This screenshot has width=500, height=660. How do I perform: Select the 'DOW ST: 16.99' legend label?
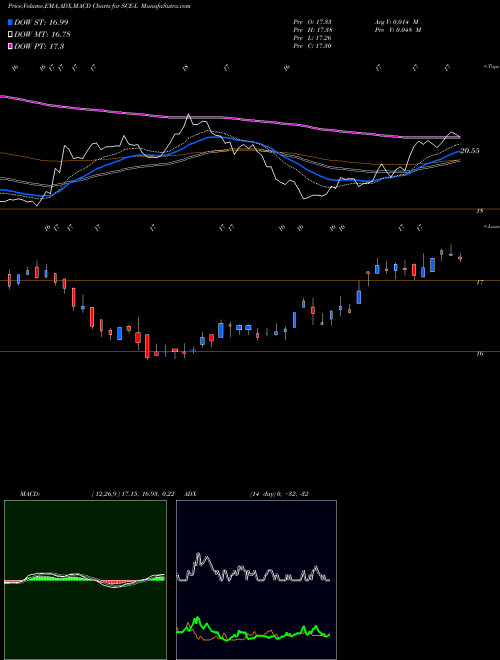pyautogui.click(x=41, y=22)
